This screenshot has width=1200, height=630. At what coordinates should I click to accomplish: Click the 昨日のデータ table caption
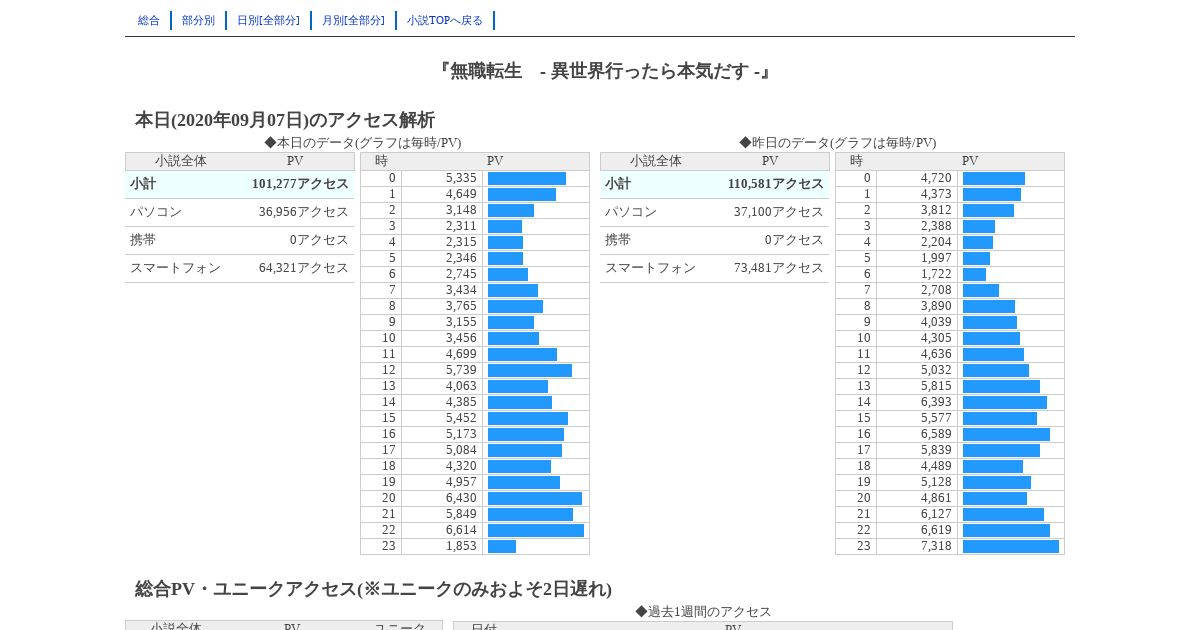click(x=838, y=143)
